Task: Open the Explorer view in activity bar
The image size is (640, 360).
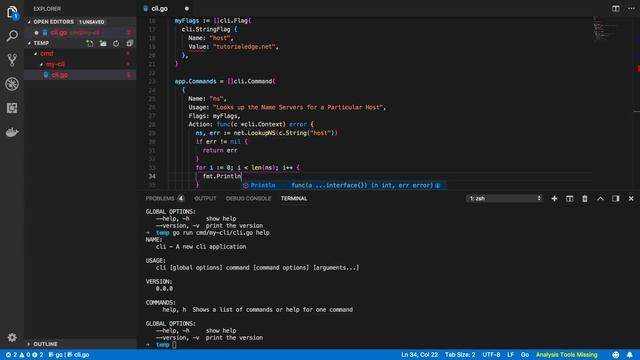Action: pyautogui.click(x=12, y=12)
